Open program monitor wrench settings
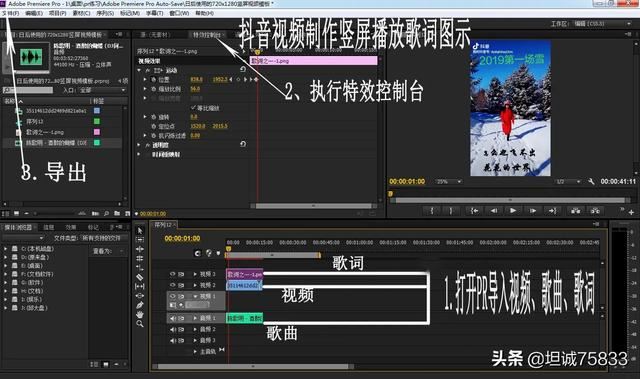This screenshot has height=379, width=640. point(591,182)
